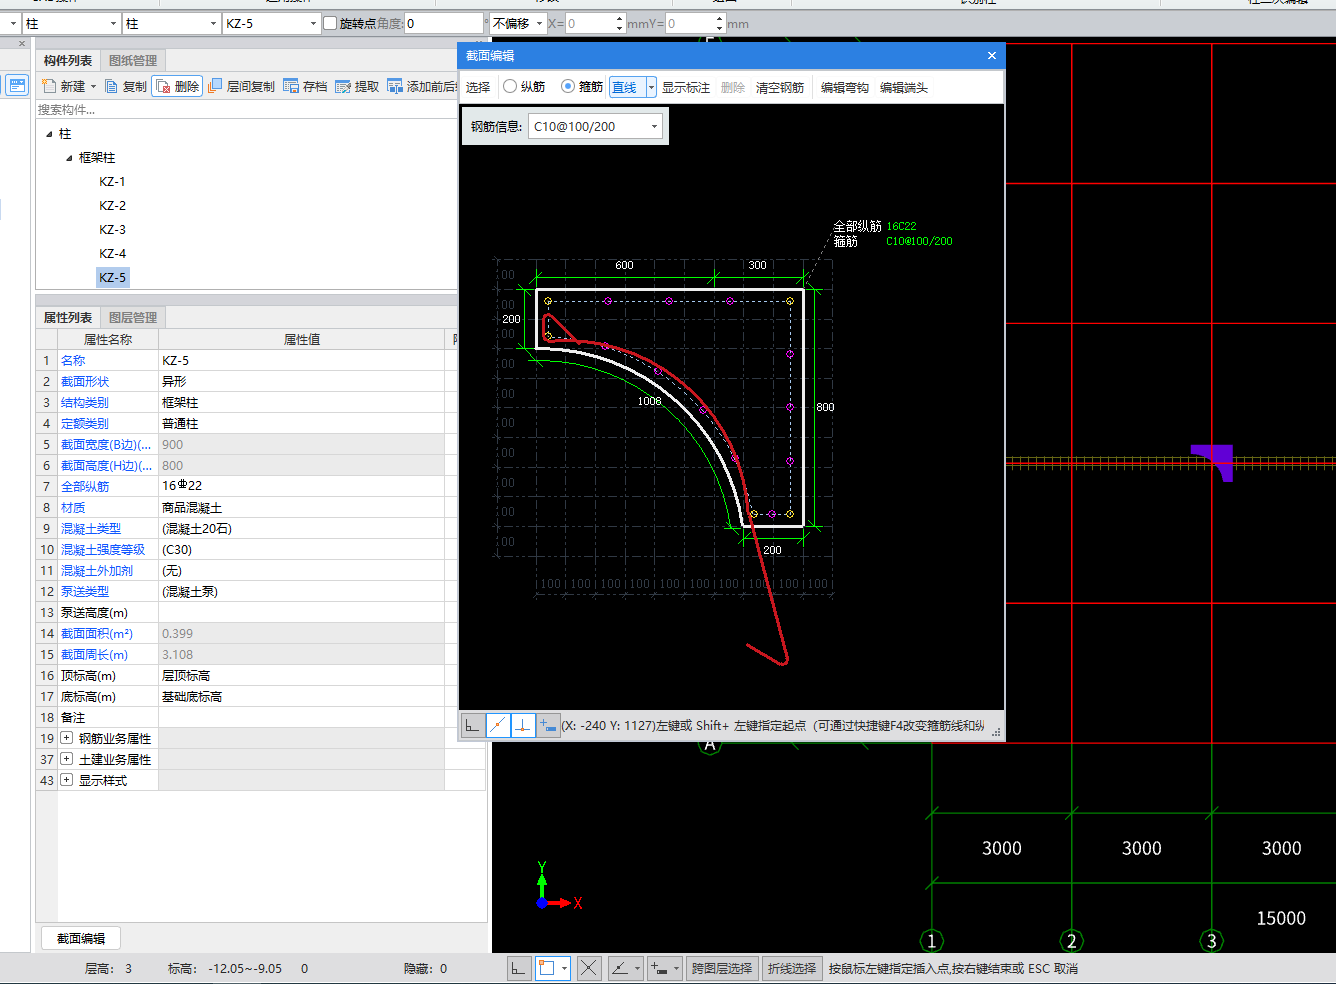Click the 编辑弯钩 button
This screenshot has height=984, width=1336.
[845, 88]
